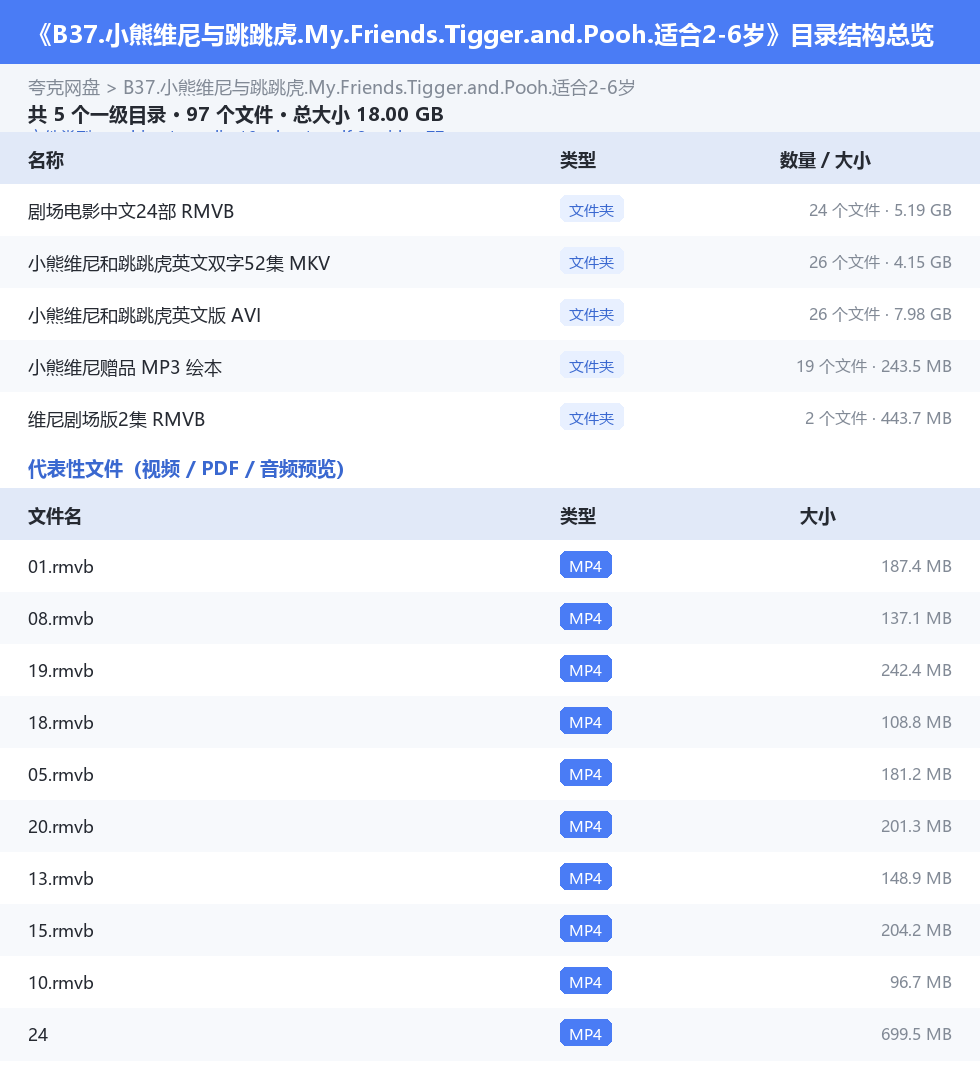Click 文件夹 badge in the 剧场电影中文24部 row
This screenshot has width=980, height=1092.
(591, 210)
